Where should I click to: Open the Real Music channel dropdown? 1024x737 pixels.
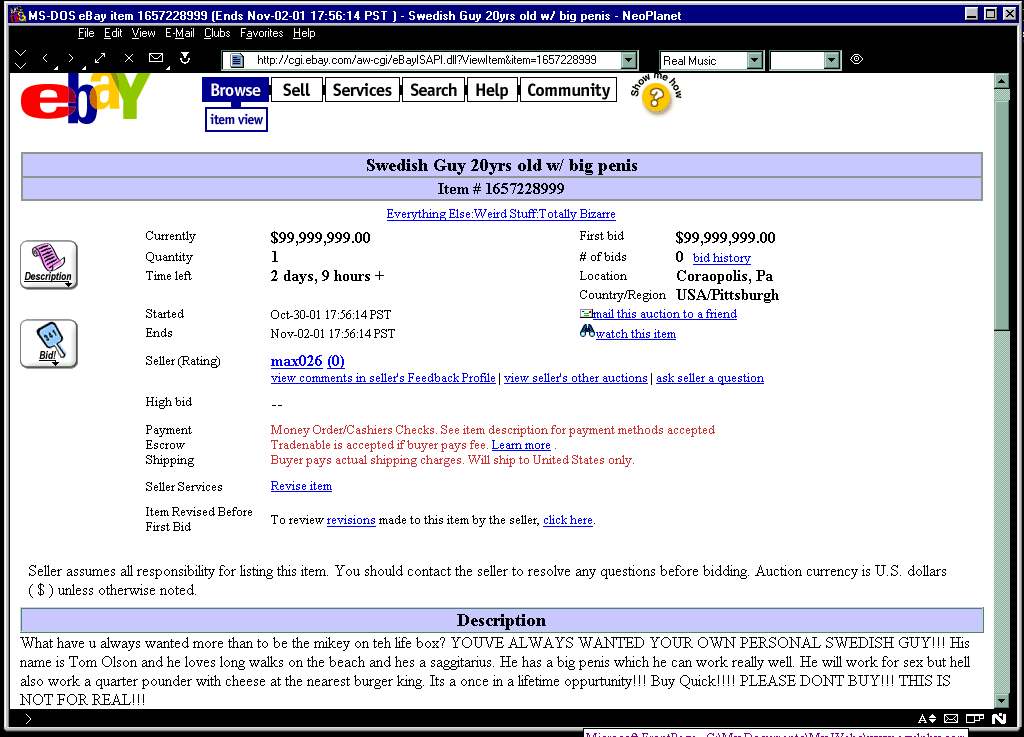(754, 60)
